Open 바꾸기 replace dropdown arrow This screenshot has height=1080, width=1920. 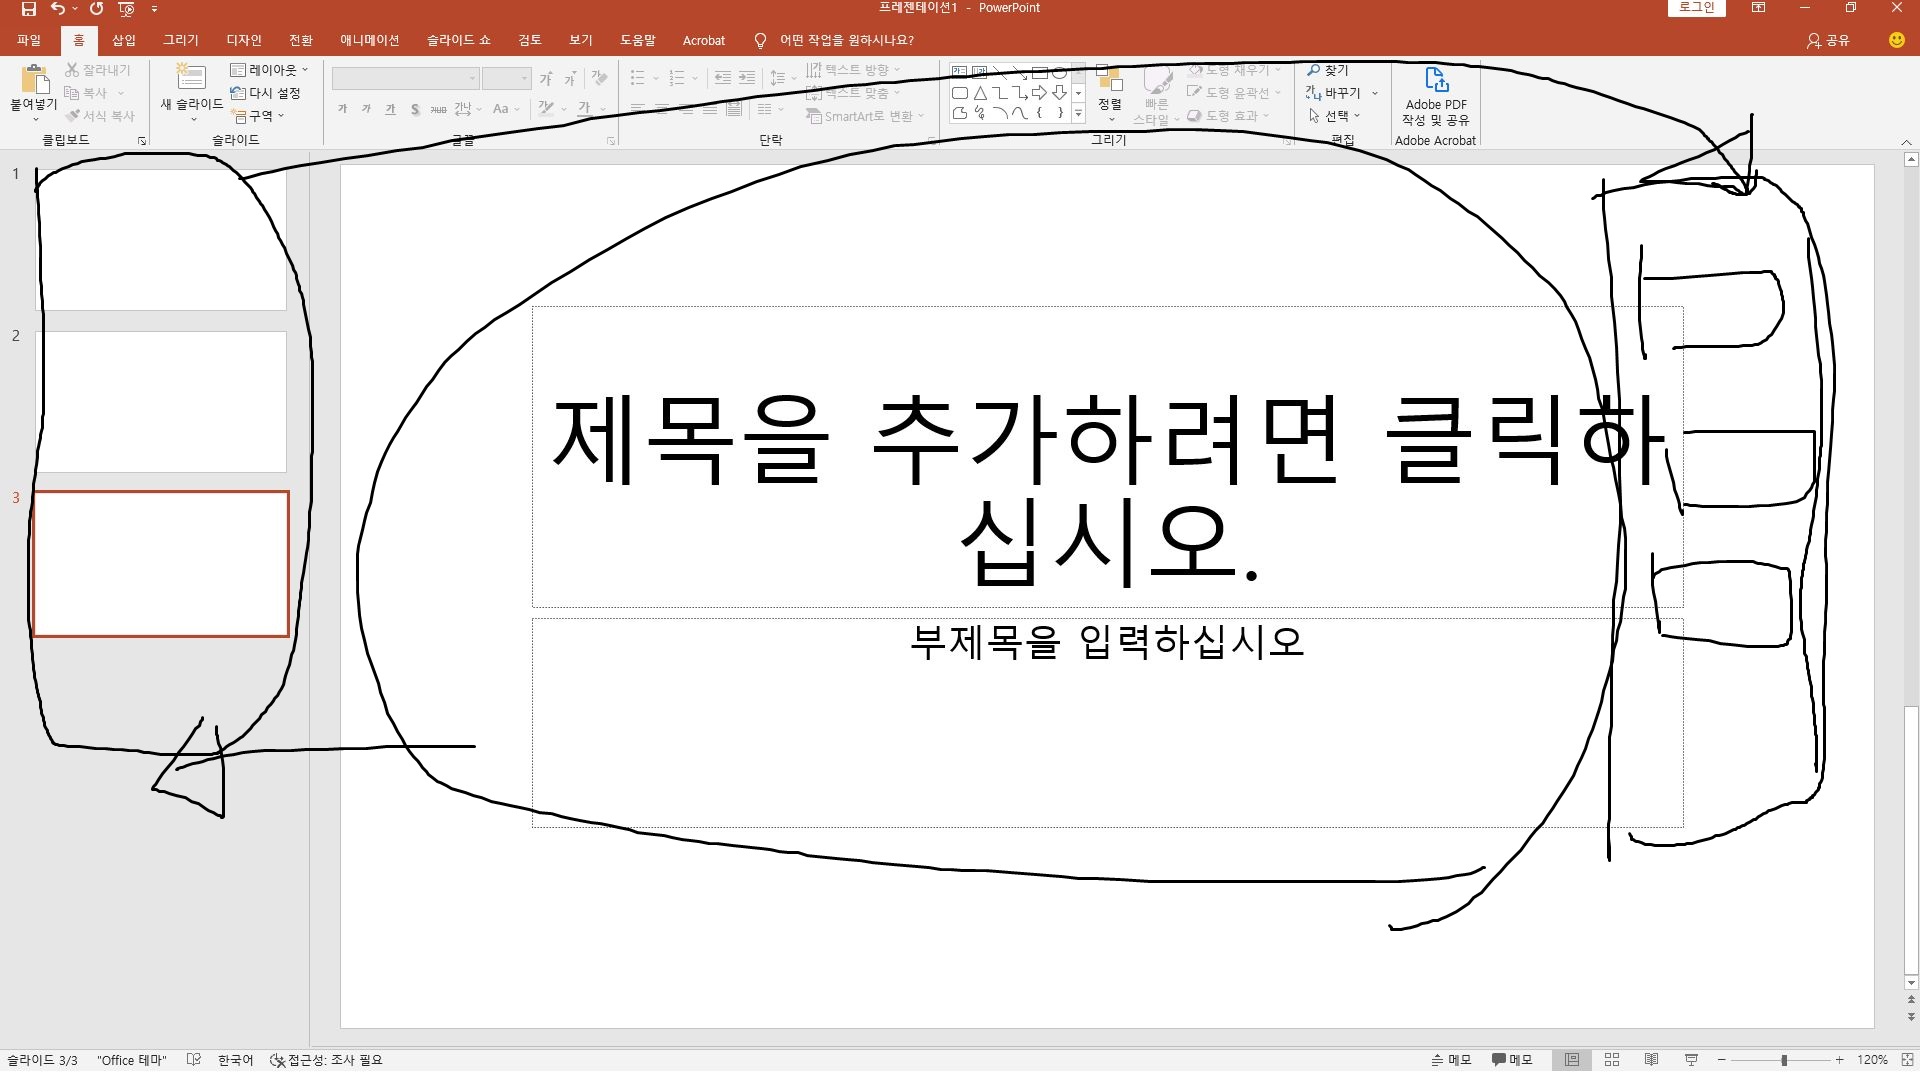[x=1375, y=93]
